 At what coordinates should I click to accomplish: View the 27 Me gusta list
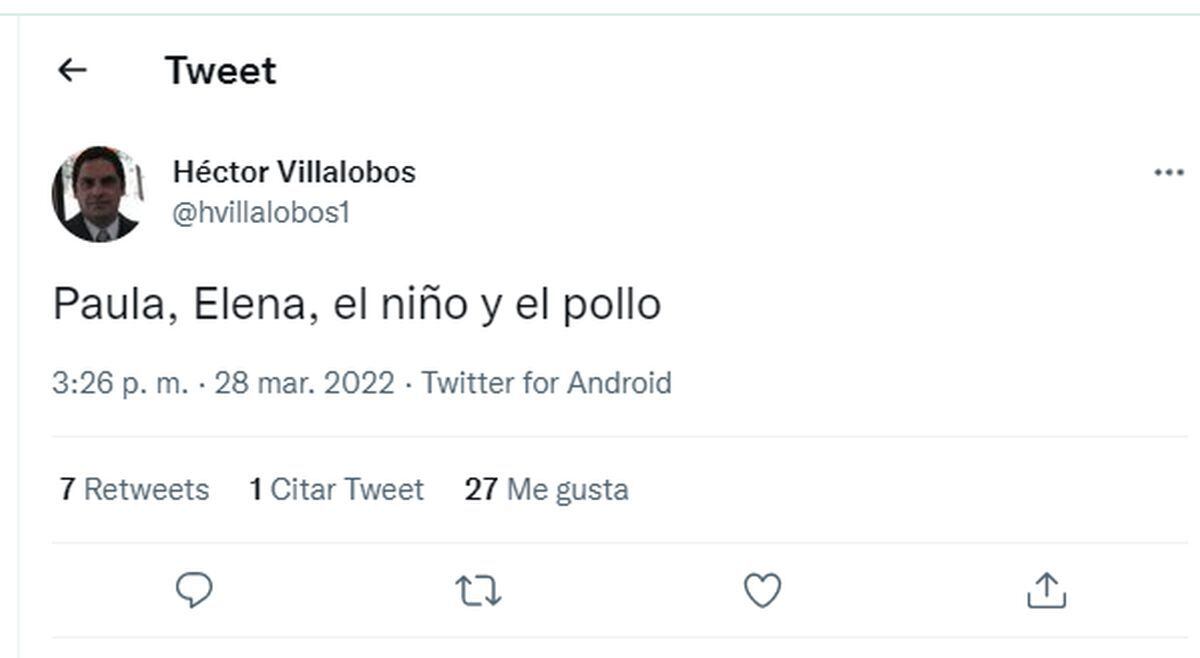coord(545,489)
